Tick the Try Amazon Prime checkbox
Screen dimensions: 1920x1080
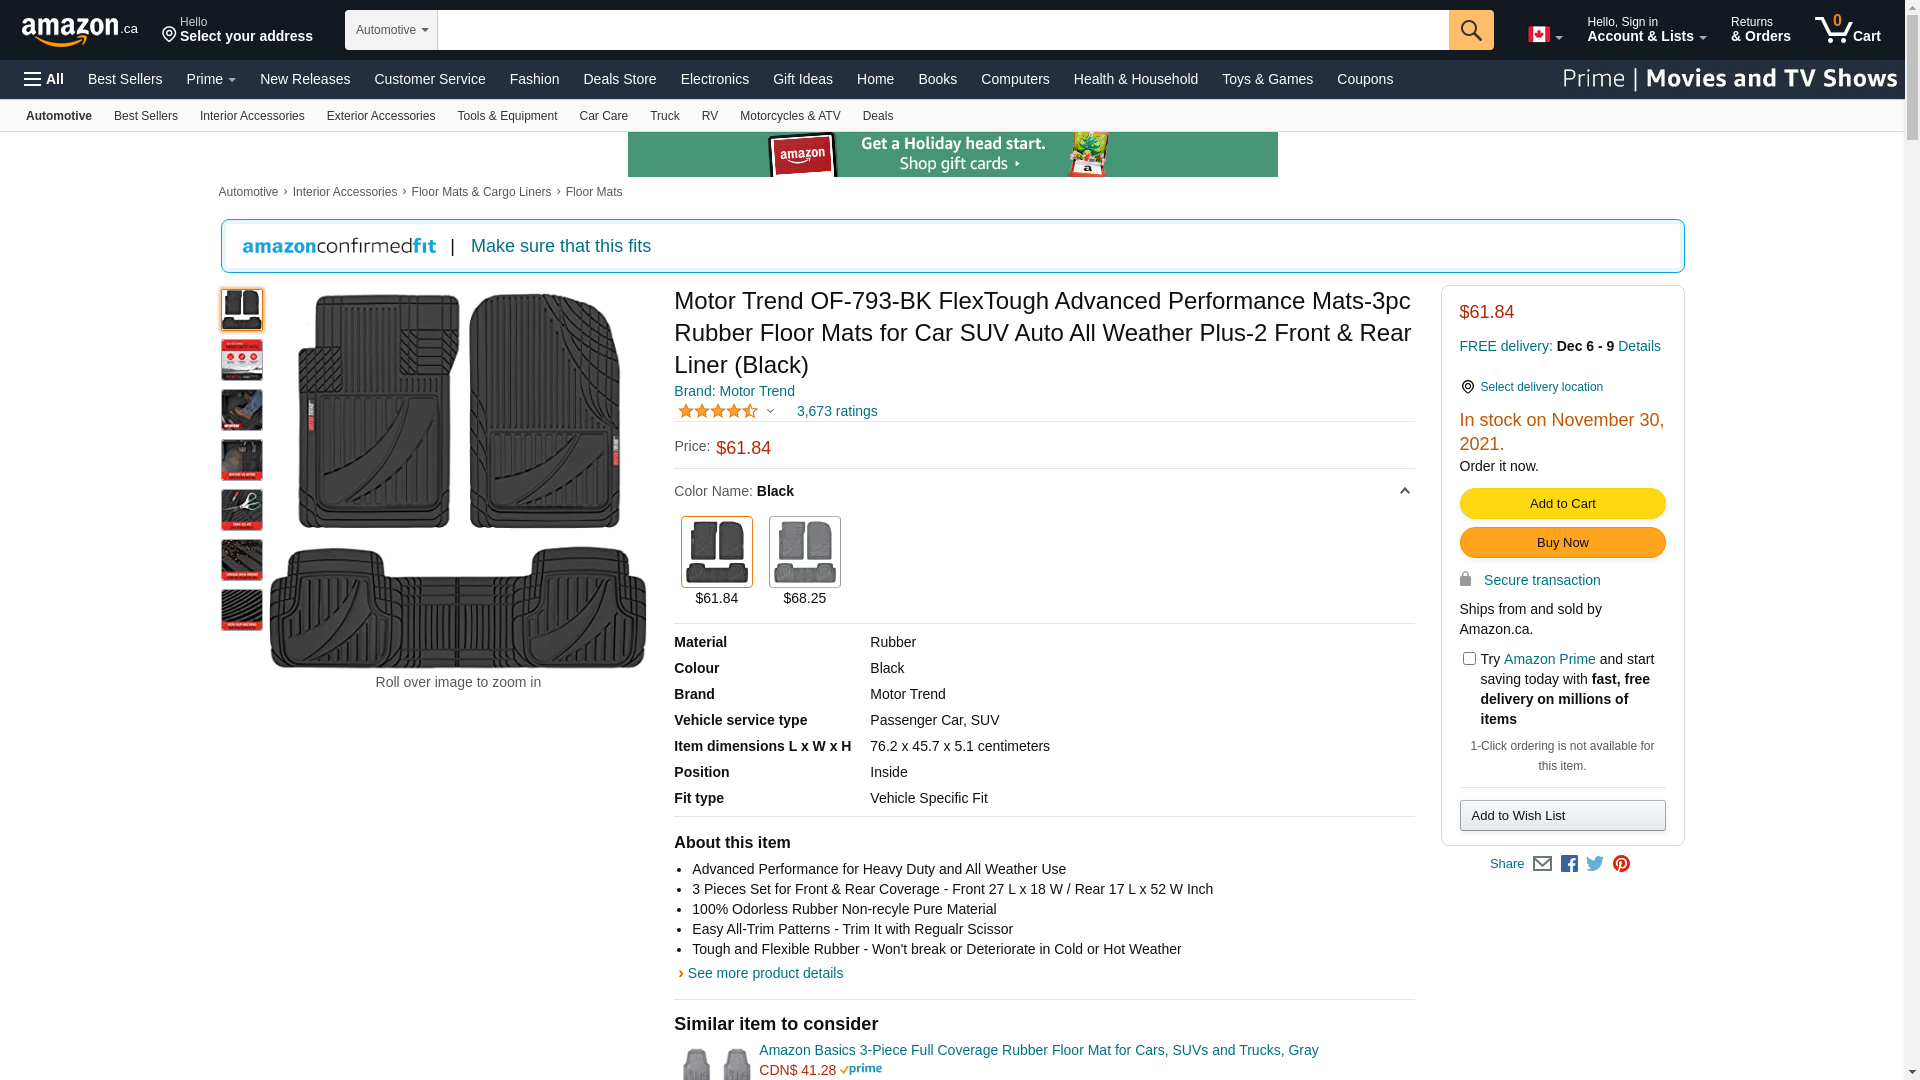1469,659
